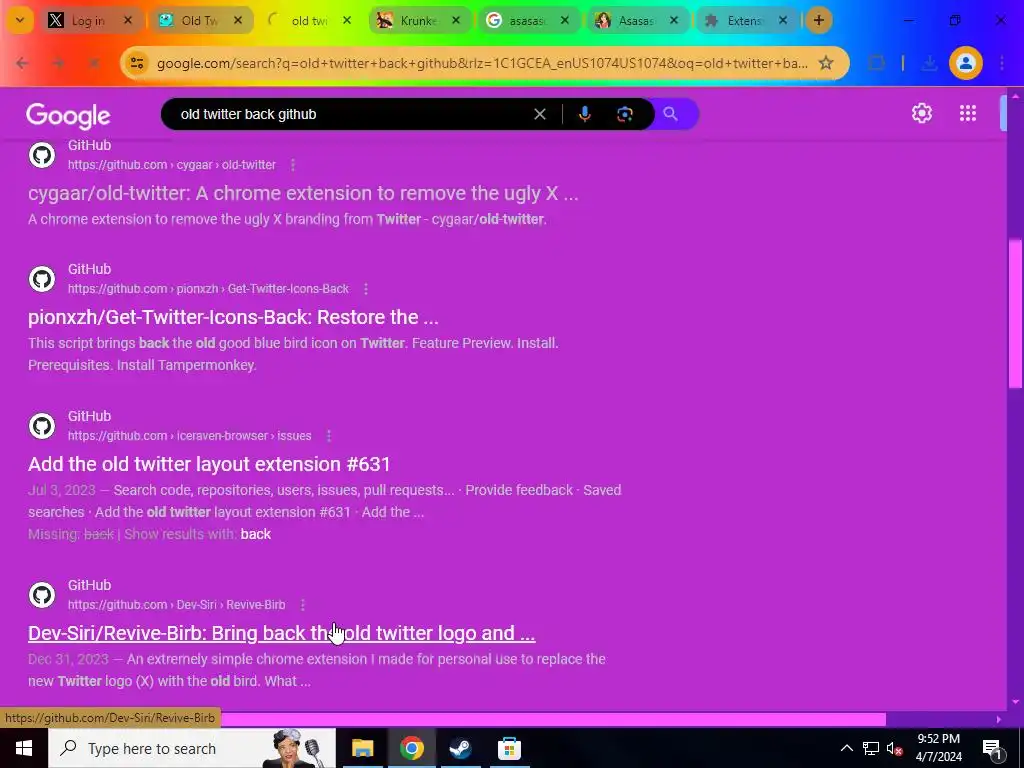Open Google apps grid
Image resolution: width=1024 pixels, height=768 pixels.
click(968, 114)
